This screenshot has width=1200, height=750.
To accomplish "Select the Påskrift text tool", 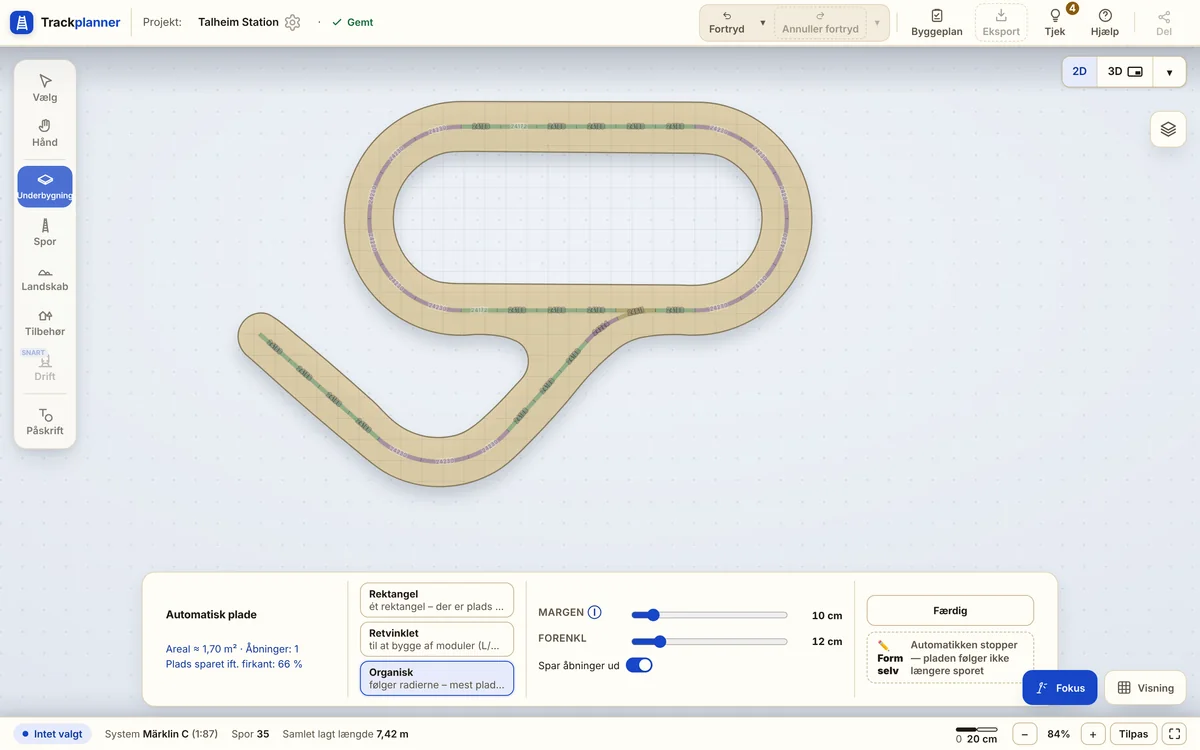I will [x=45, y=421].
